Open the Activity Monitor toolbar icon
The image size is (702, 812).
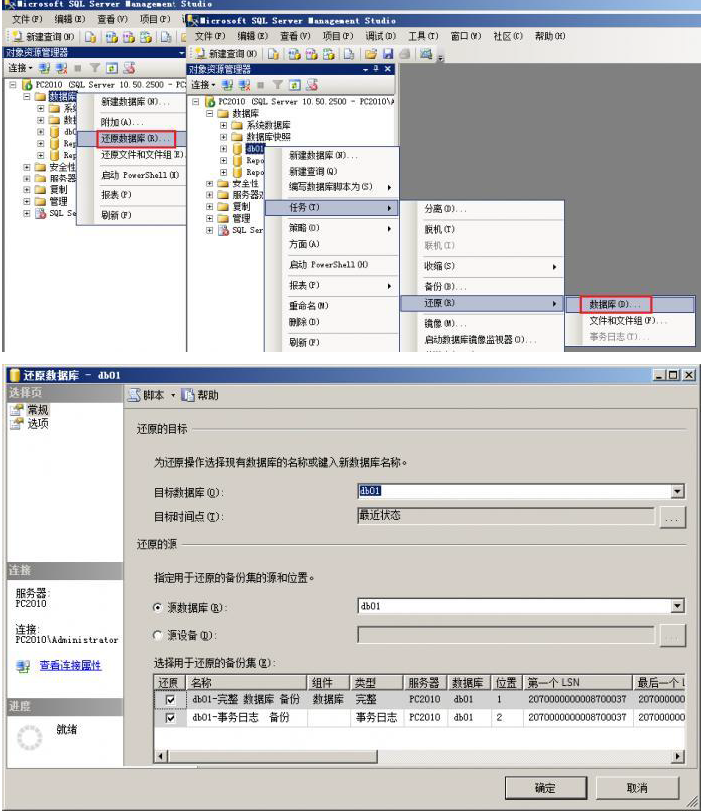pos(426,54)
